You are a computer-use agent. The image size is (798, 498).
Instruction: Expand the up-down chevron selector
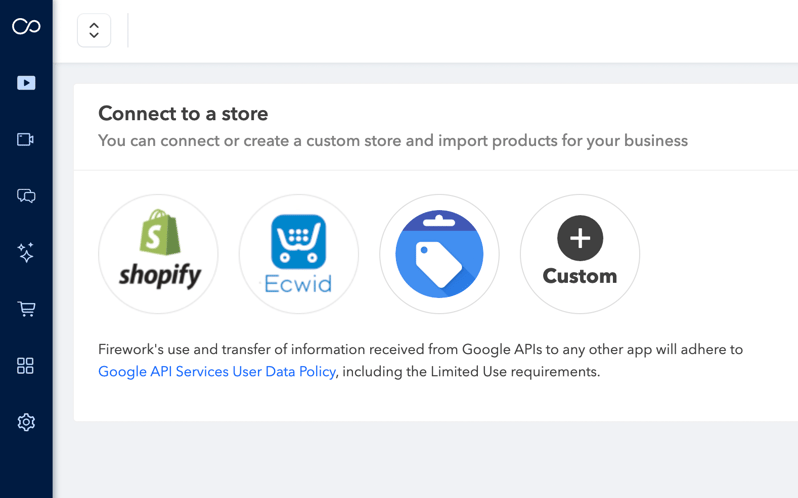[94, 30]
